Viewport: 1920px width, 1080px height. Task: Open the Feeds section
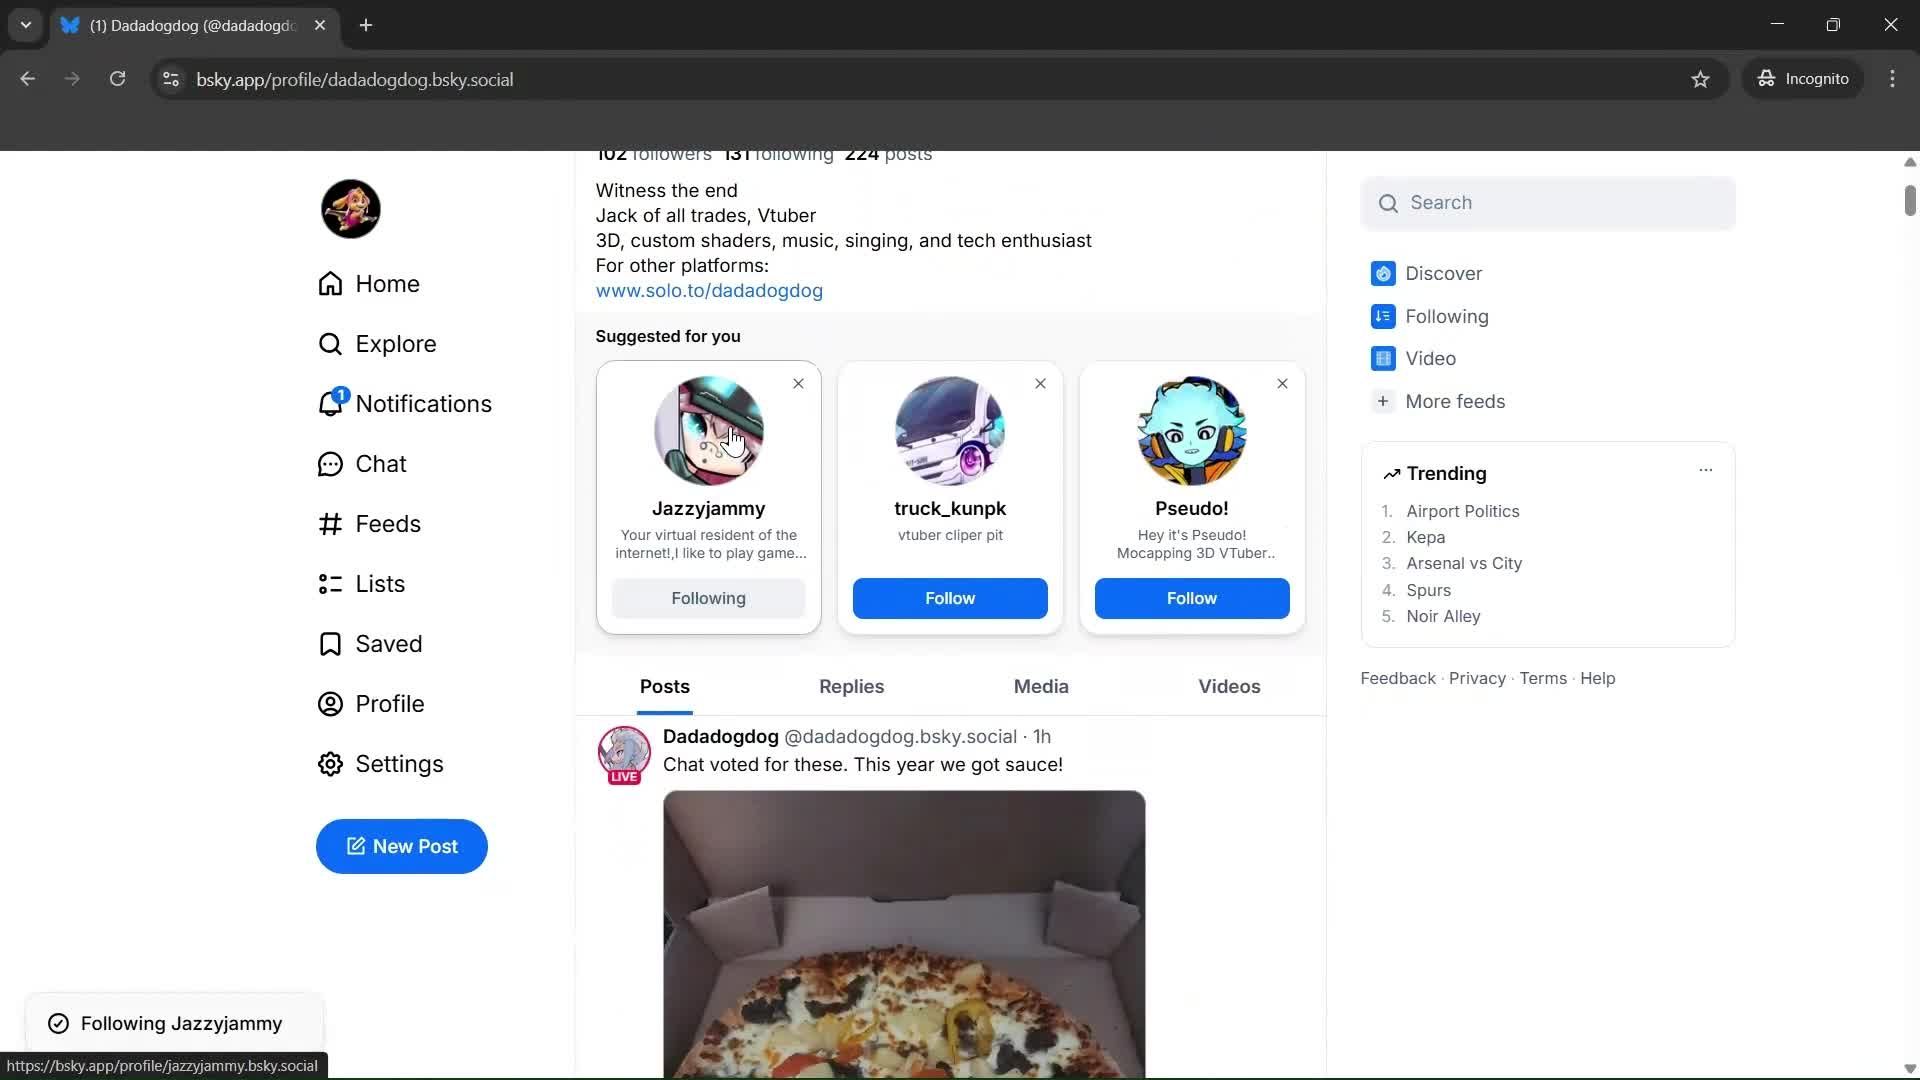coord(389,523)
